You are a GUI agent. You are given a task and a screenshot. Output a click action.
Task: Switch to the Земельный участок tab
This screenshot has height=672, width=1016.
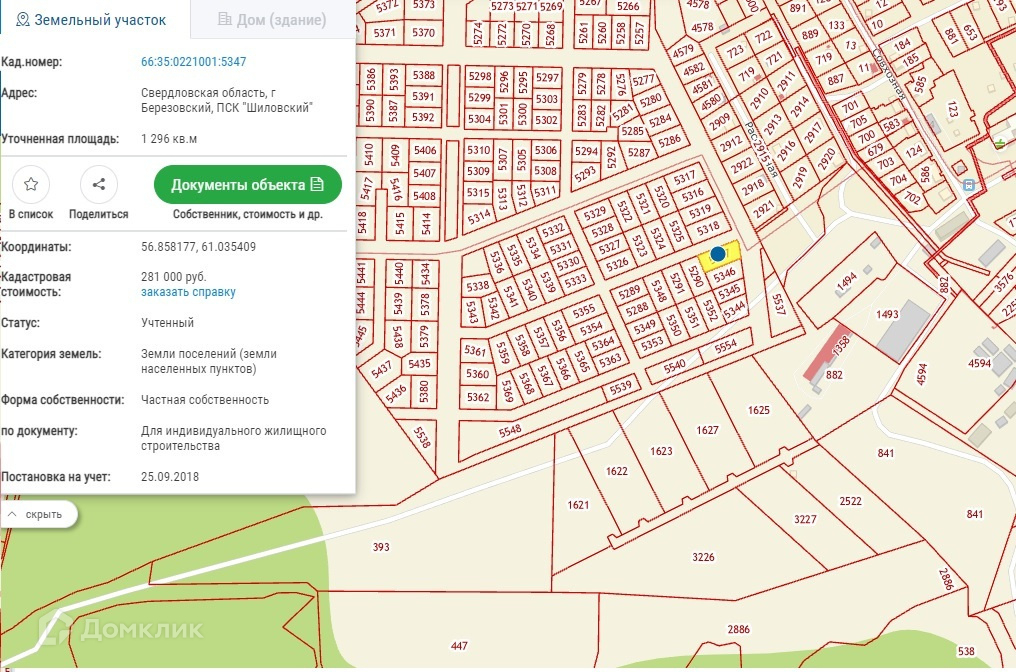point(92,20)
